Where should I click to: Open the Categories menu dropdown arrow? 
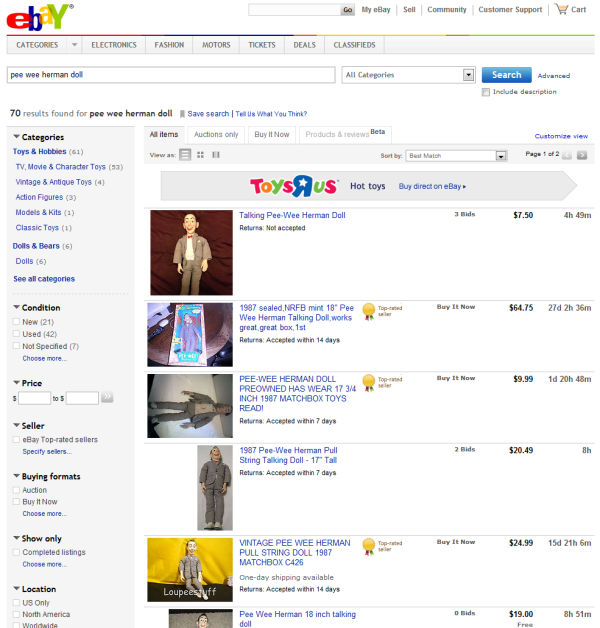74,45
